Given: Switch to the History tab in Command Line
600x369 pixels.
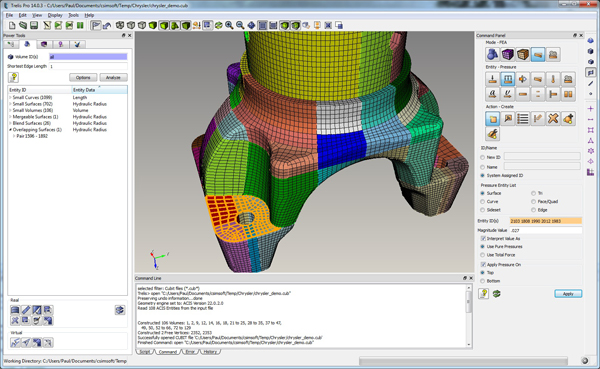Looking at the screenshot, I should pyautogui.click(x=210, y=352).
